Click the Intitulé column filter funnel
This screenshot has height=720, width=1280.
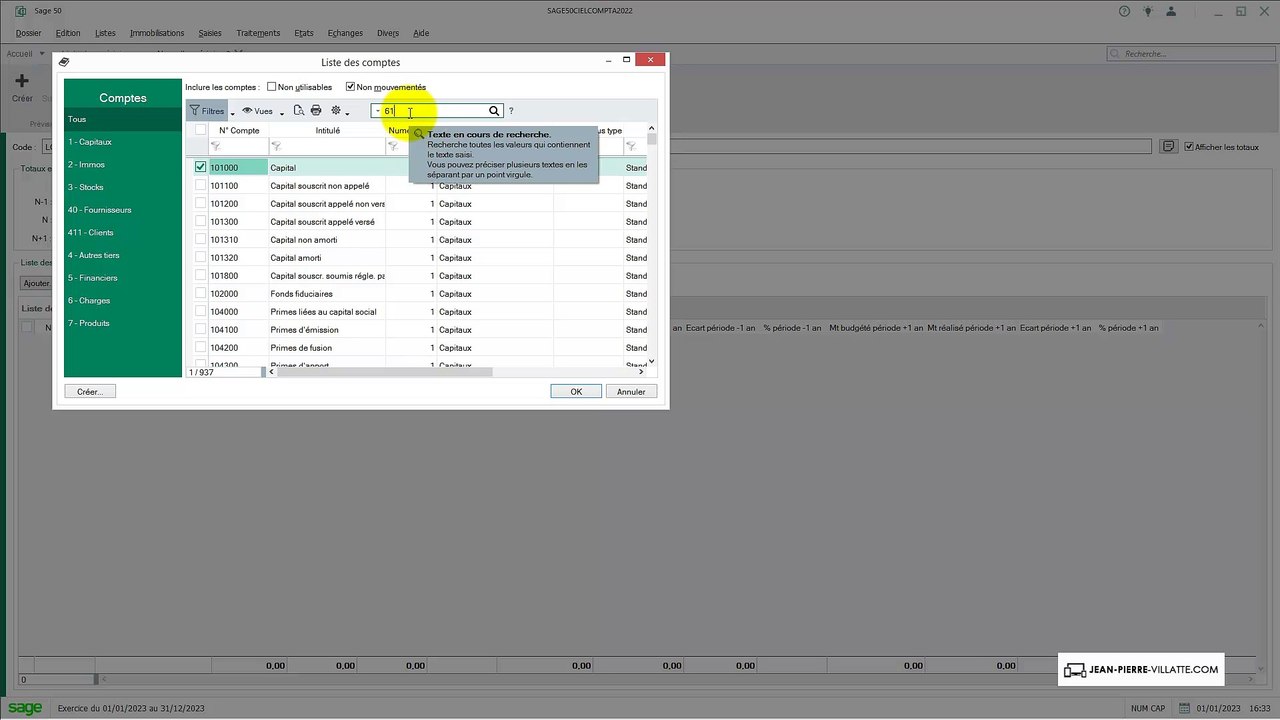coord(277,147)
